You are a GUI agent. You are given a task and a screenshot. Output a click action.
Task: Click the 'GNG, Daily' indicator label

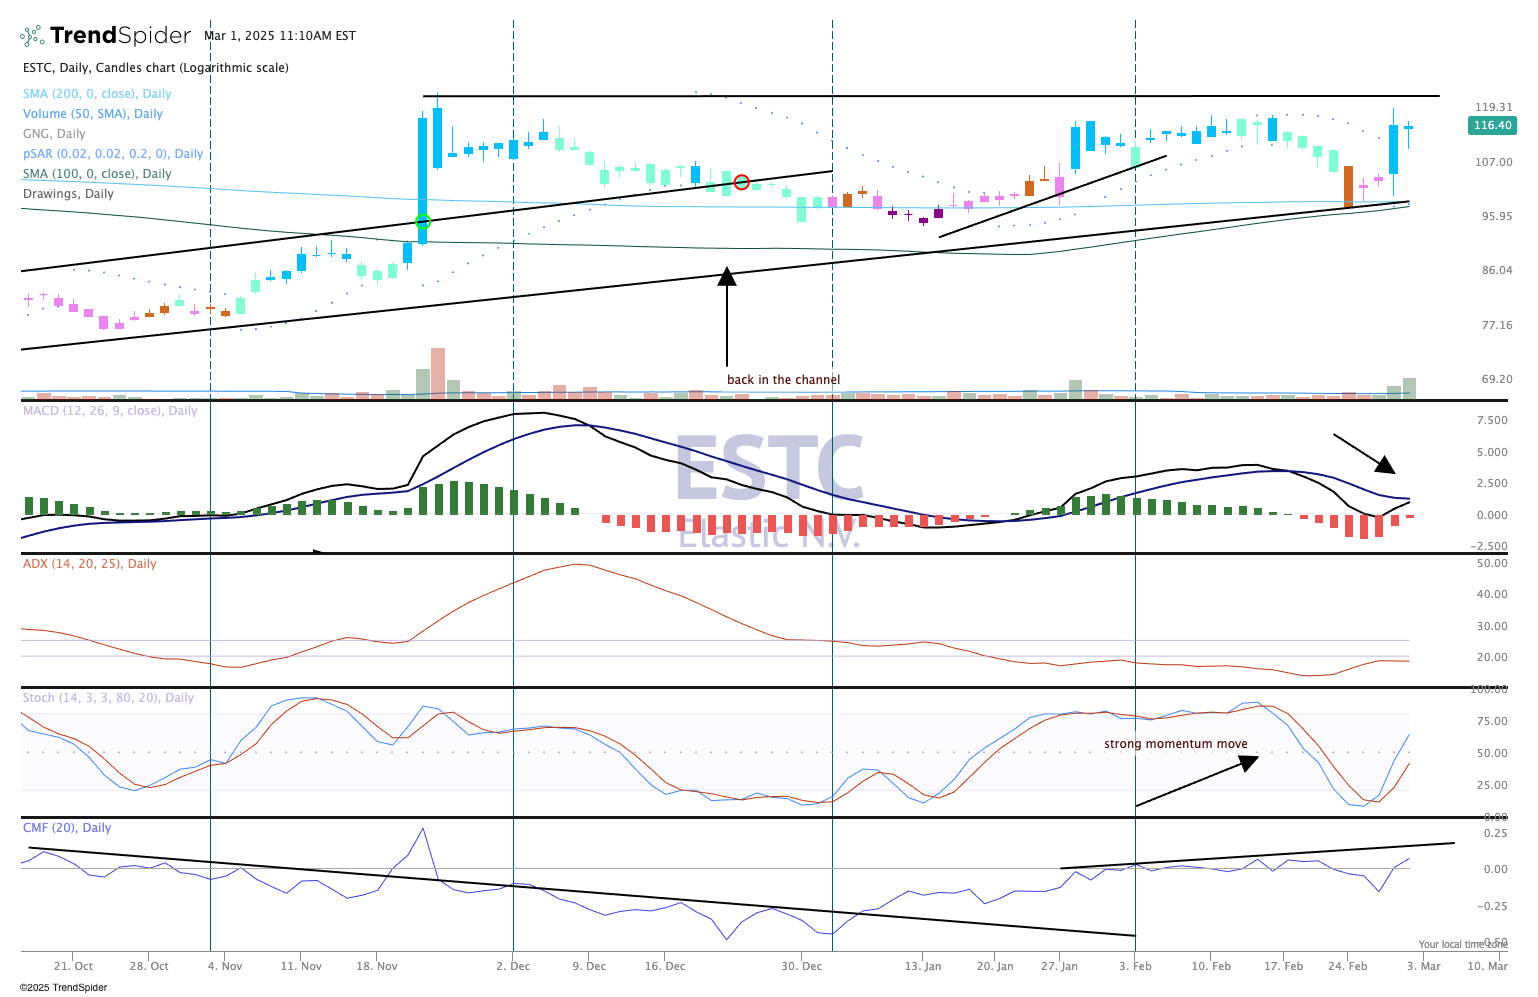[x=54, y=134]
